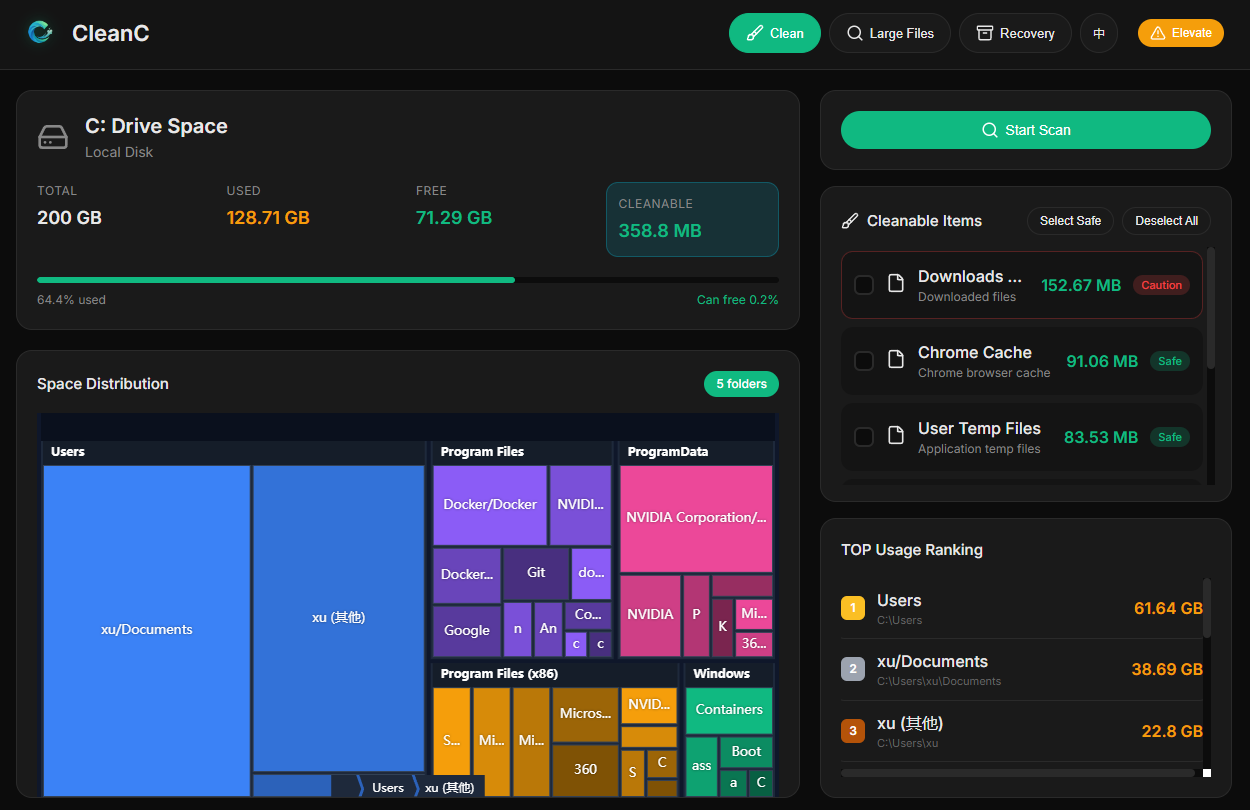Click the CleanC logo icon
The image size is (1250, 810).
click(x=40, y=33)
